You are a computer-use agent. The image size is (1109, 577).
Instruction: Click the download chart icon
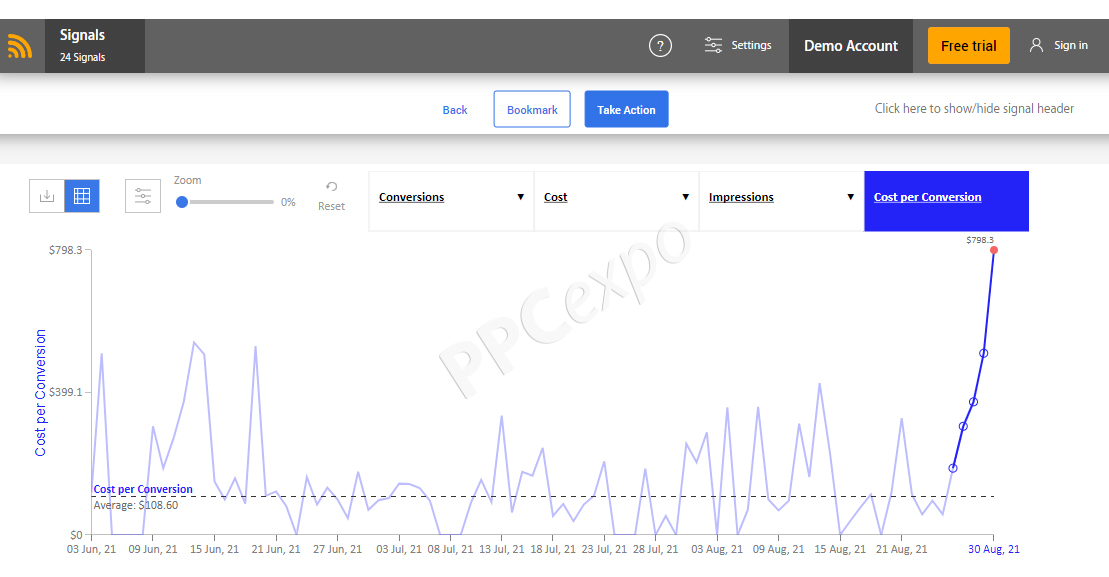tap(47, 196)
